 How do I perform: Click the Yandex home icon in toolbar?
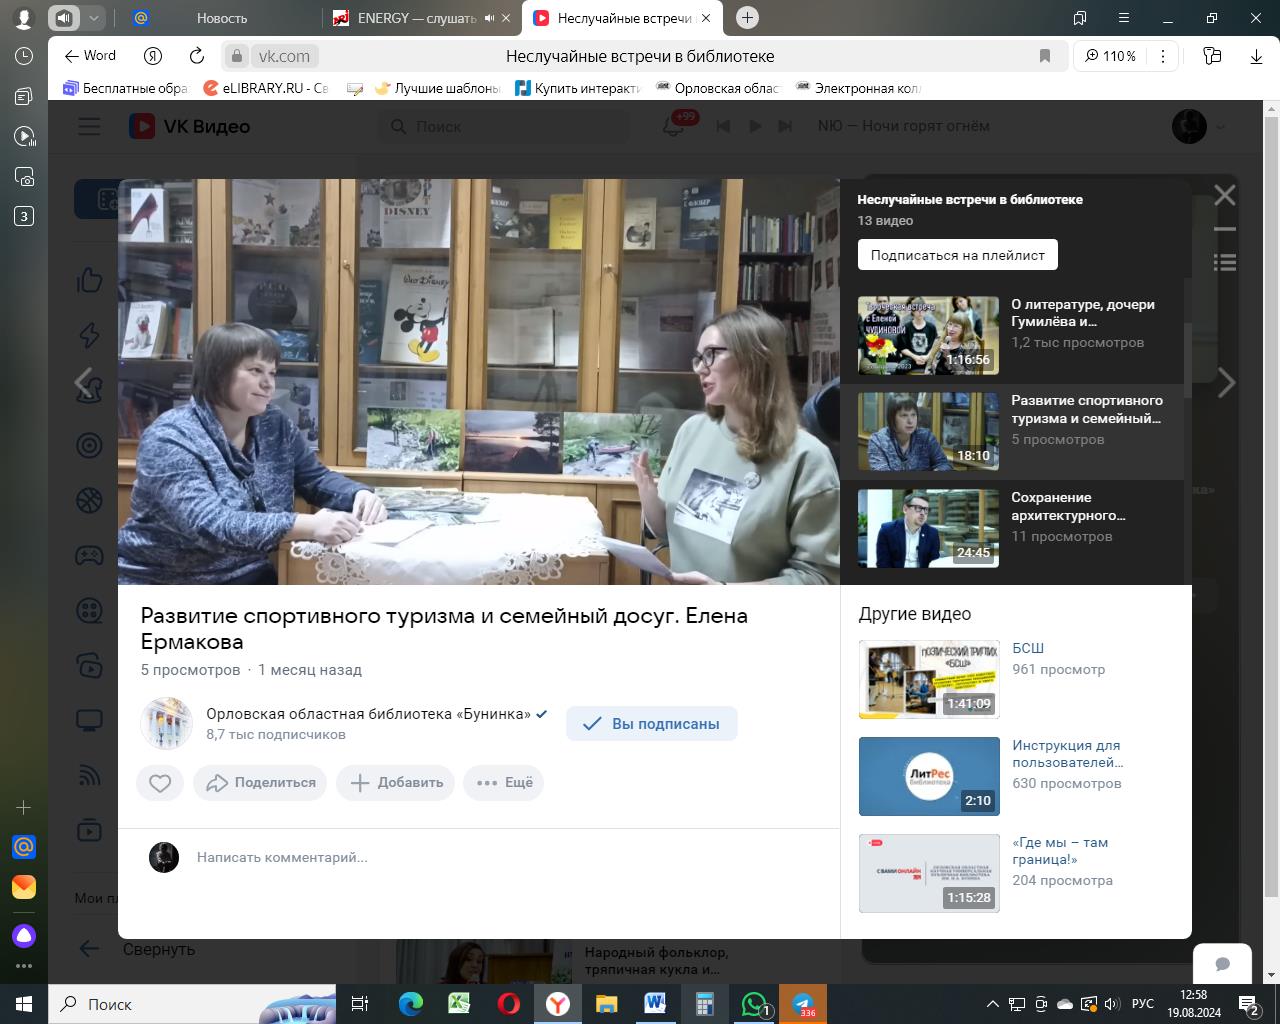[x=153, y=56]
